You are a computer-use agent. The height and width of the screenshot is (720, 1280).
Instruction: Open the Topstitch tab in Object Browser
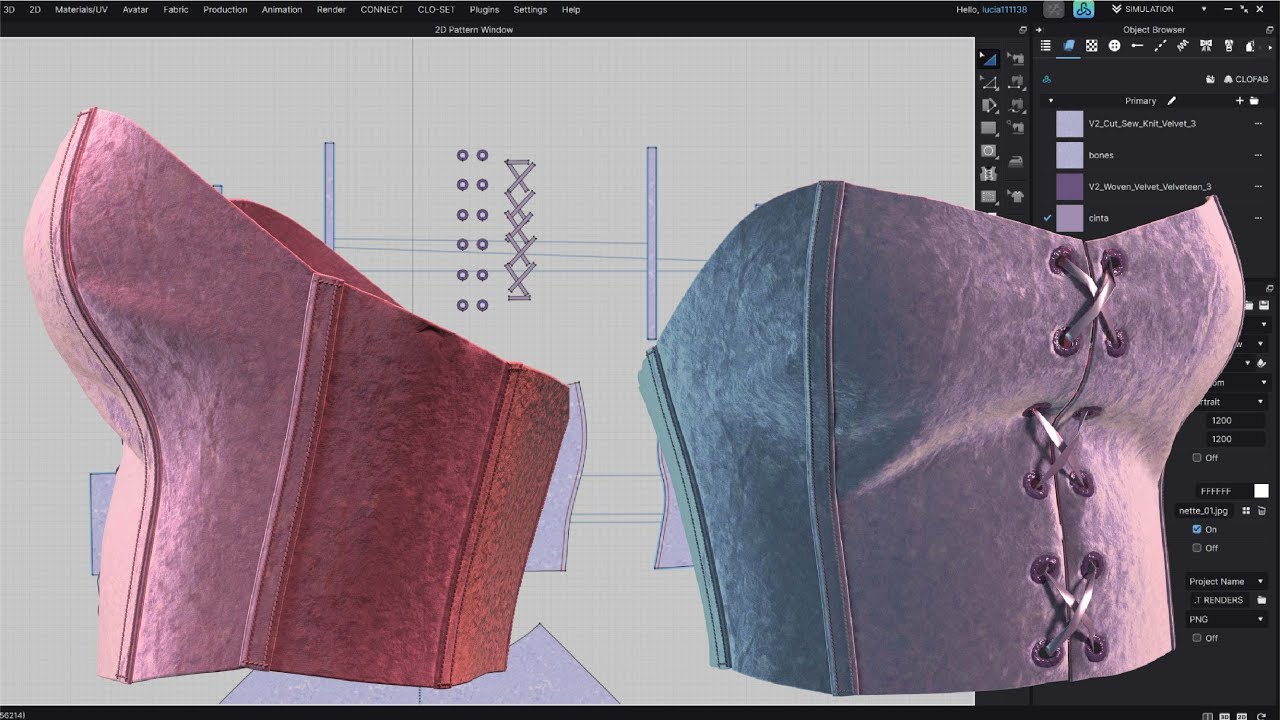tap(1160, 46)
